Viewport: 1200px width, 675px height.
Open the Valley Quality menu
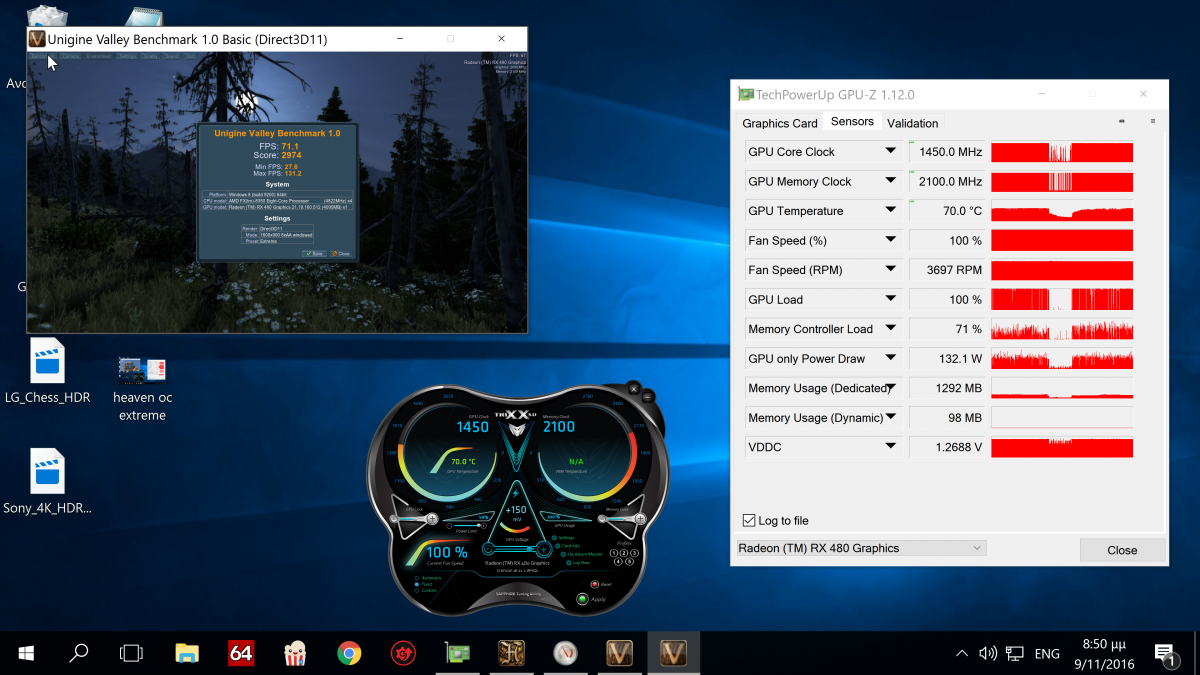(x=150, y=56)
